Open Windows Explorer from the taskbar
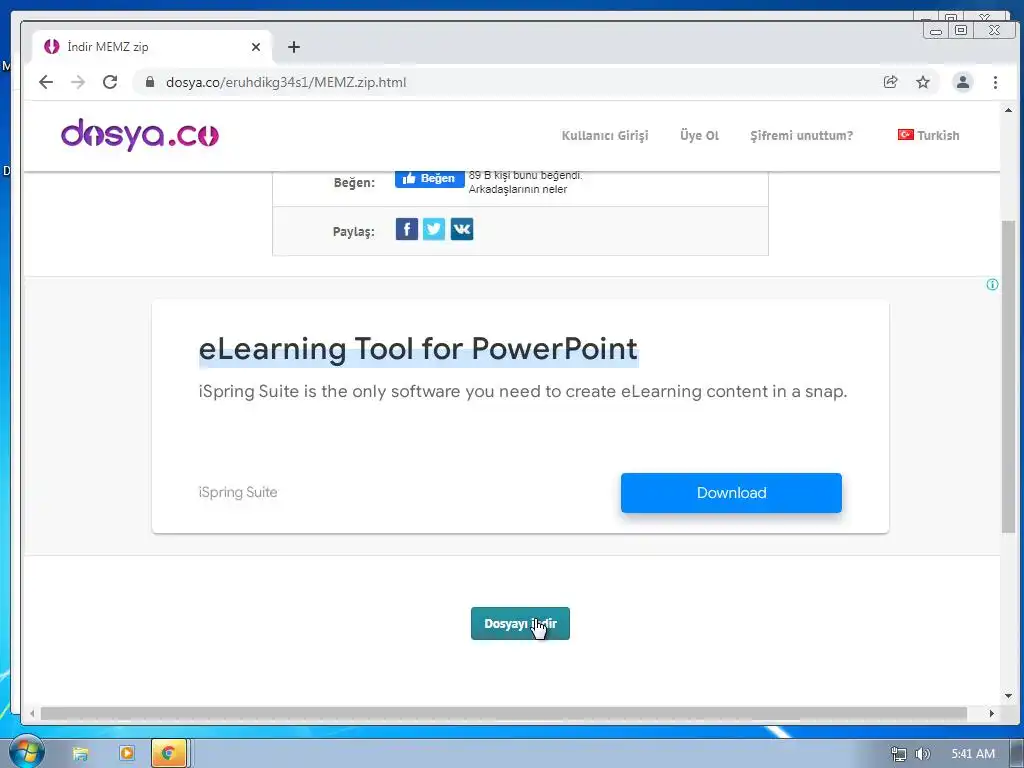The height and width of the screenshot is (768, 1024). click(80, 754)
